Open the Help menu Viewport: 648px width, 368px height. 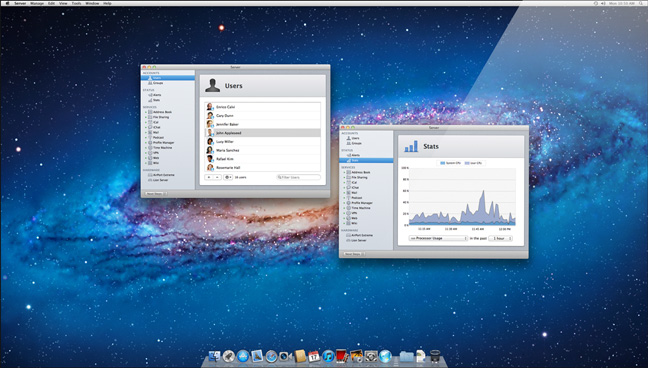coord(107,3)
